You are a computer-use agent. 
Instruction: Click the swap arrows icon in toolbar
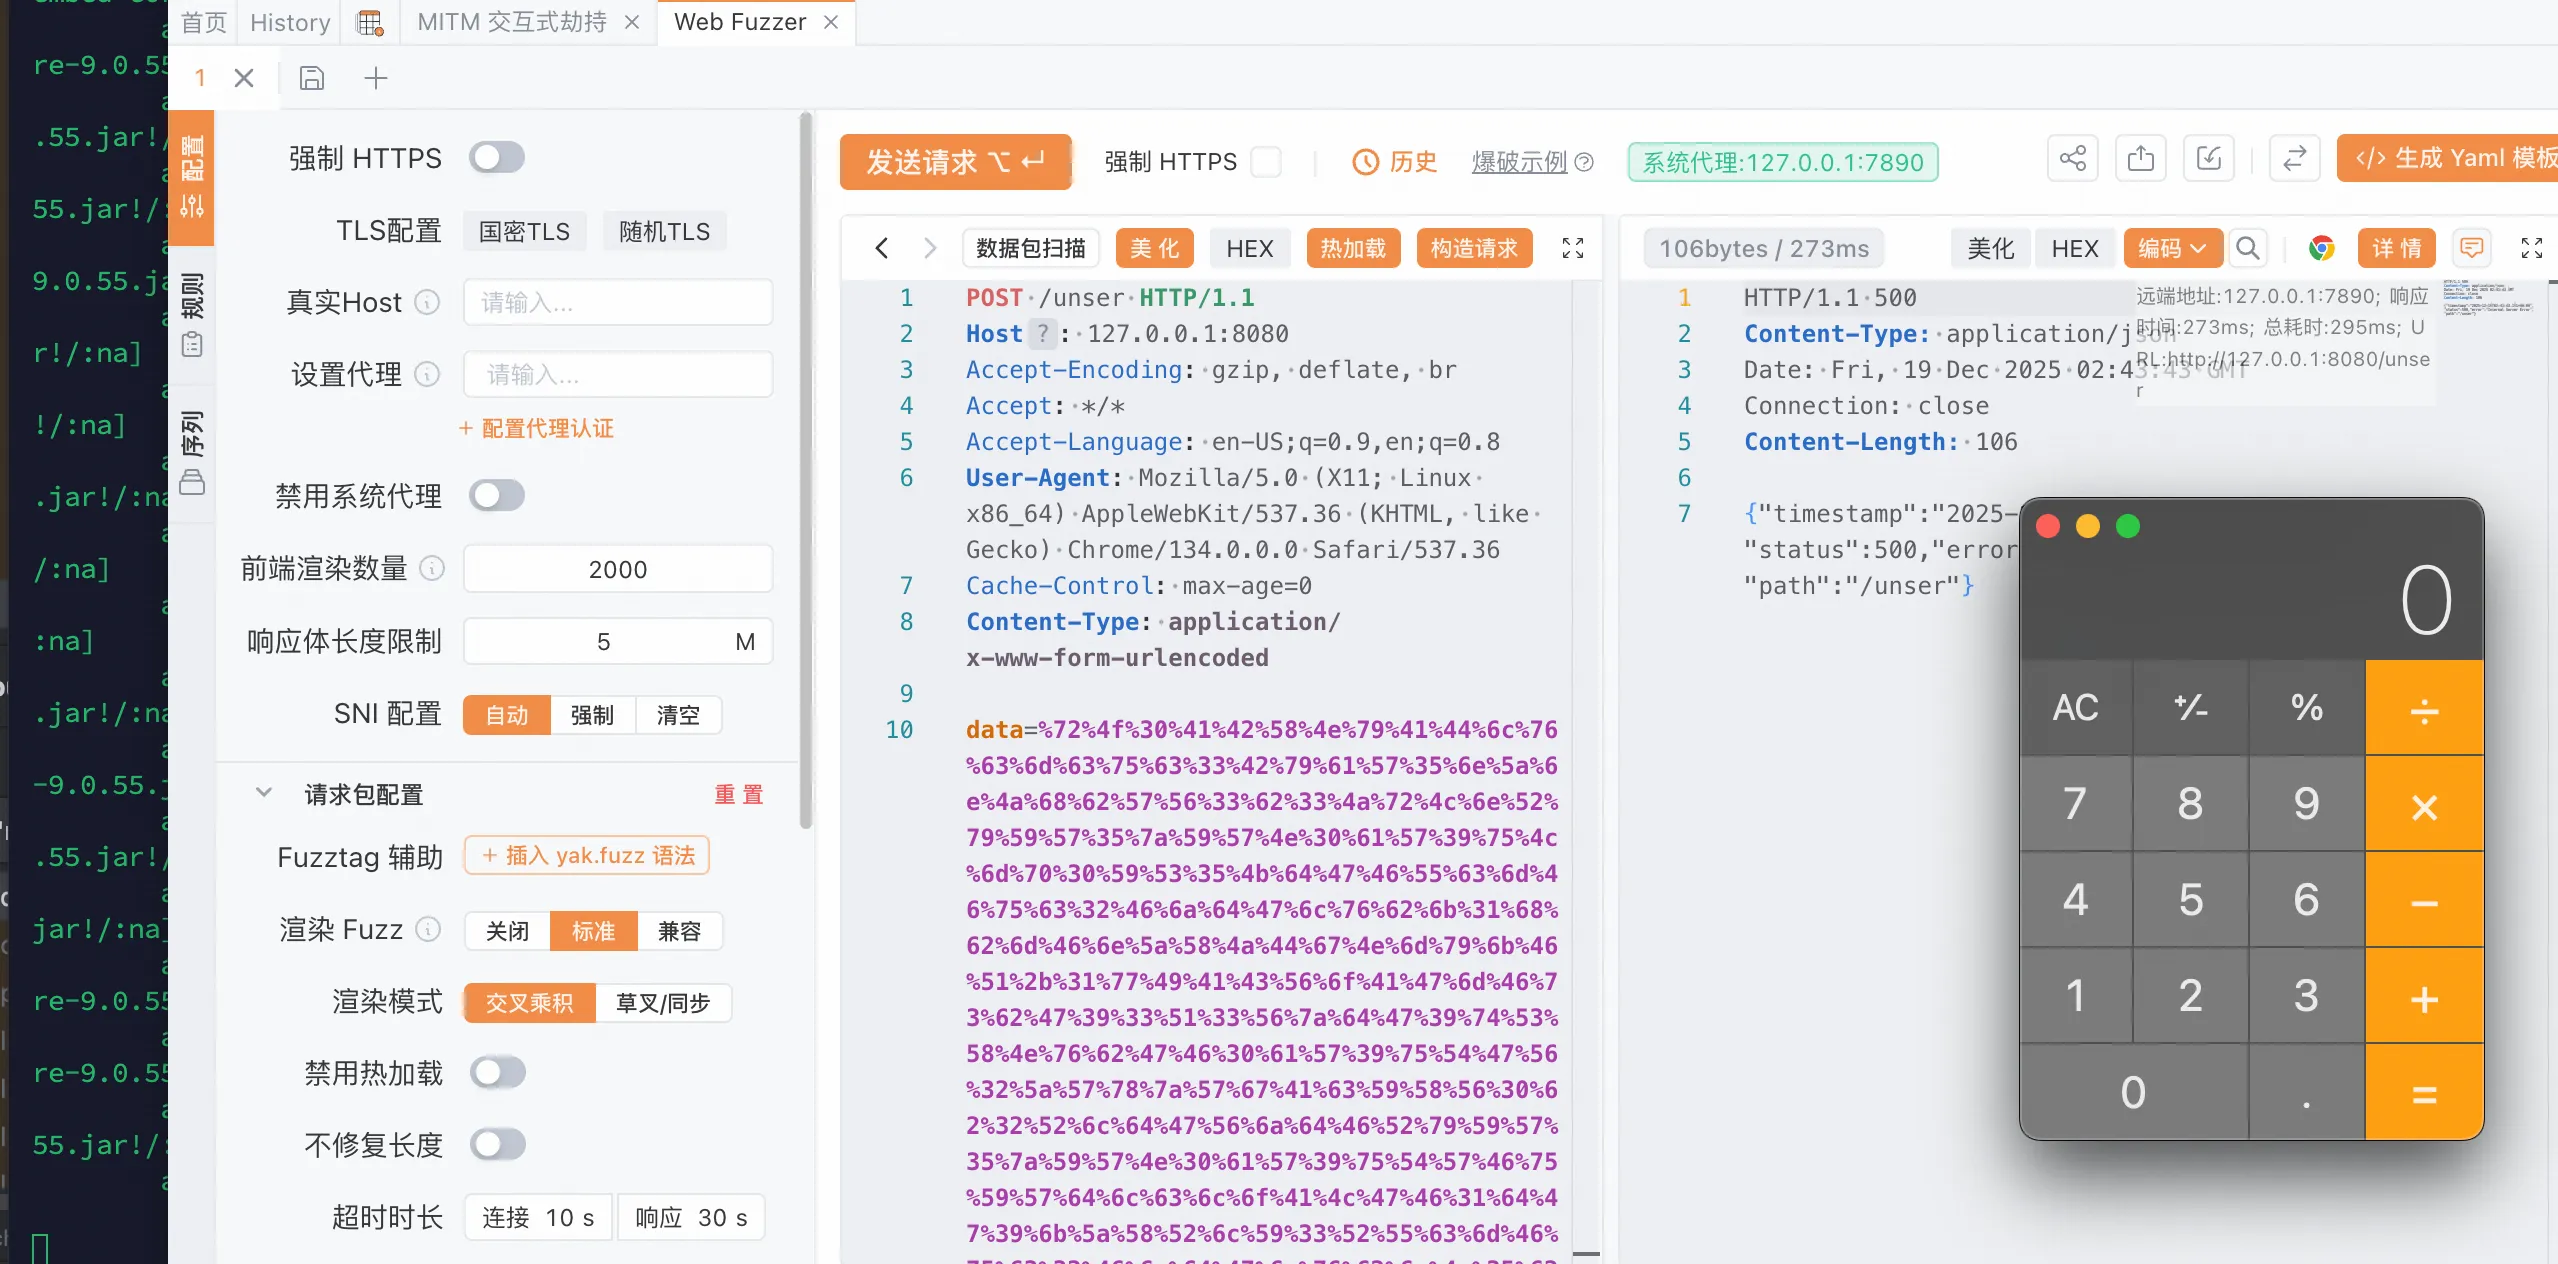[2294, 159]
